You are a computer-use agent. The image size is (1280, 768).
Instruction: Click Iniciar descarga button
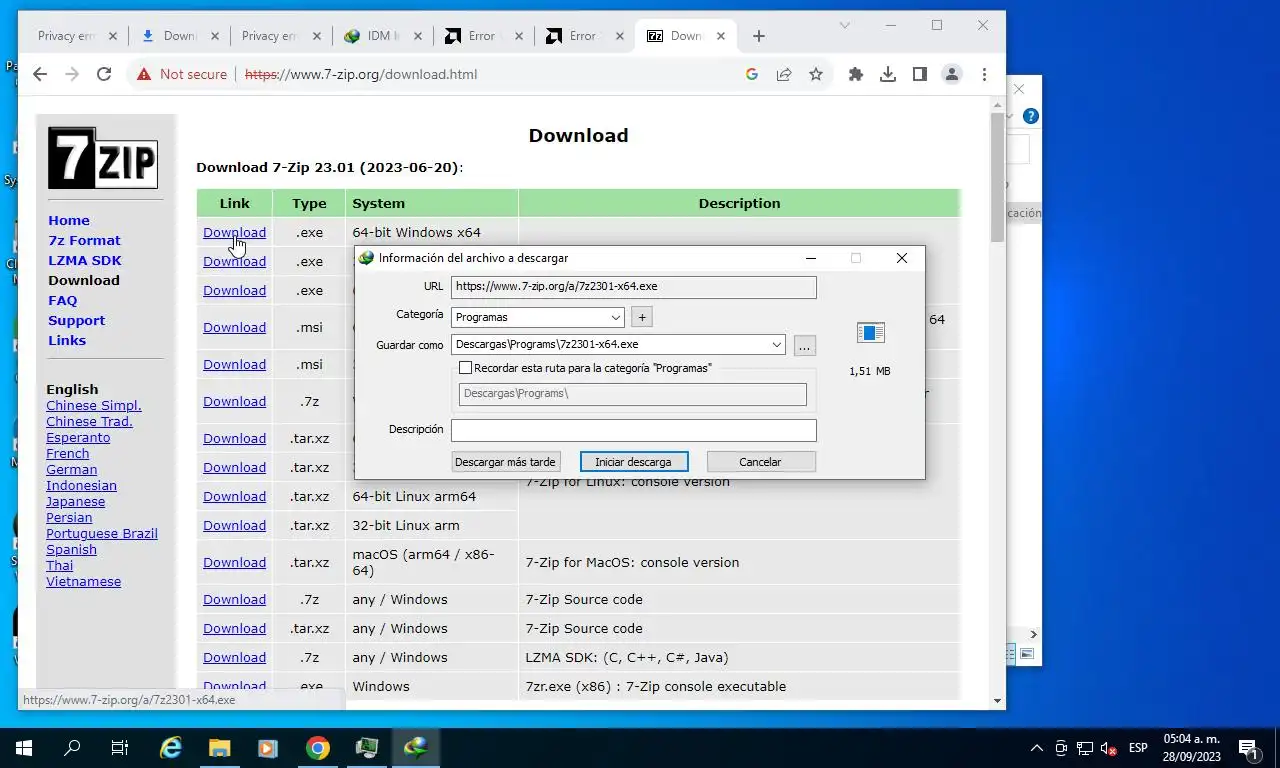point(633,462)
